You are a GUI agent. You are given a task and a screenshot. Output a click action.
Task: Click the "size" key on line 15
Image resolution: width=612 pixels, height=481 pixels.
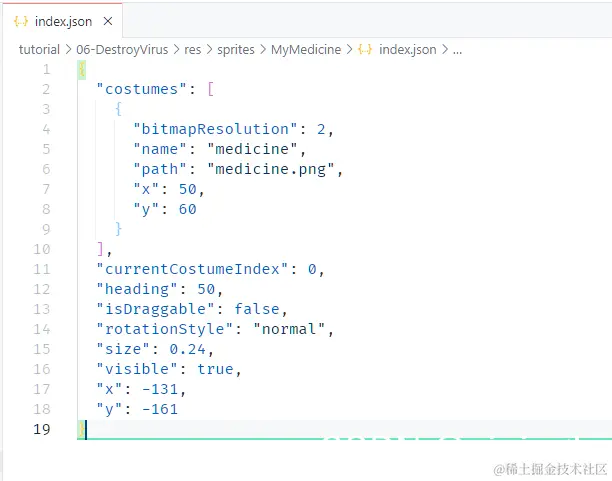pos(123,349)
